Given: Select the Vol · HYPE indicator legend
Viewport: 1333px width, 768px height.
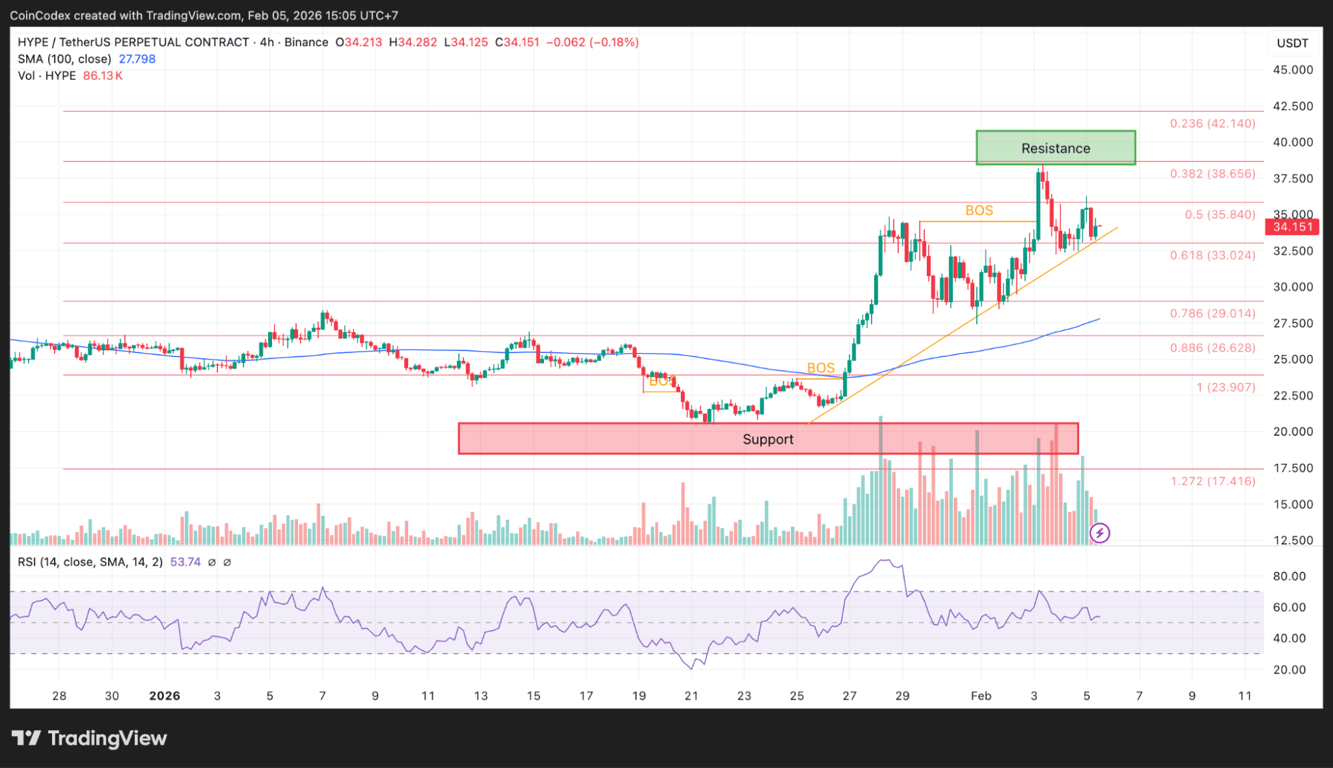Looking at the screenshot, I should (47, 75).
